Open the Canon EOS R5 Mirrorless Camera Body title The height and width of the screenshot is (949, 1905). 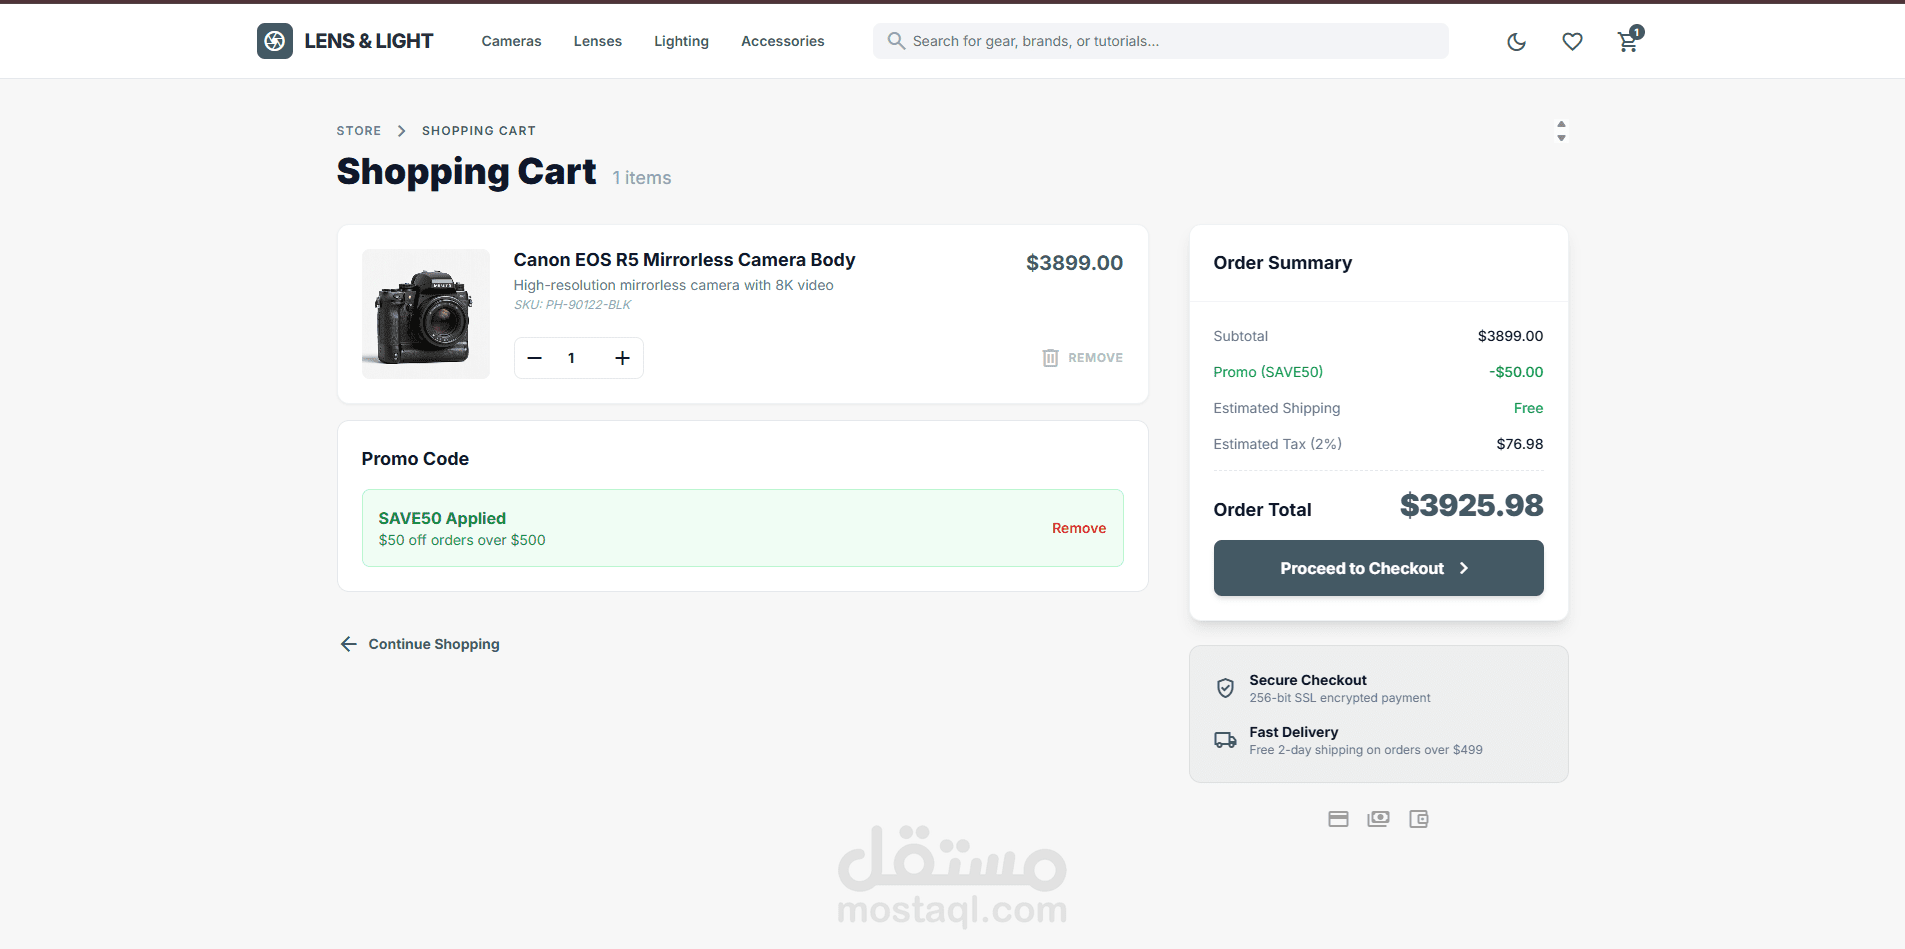(684, 260)
